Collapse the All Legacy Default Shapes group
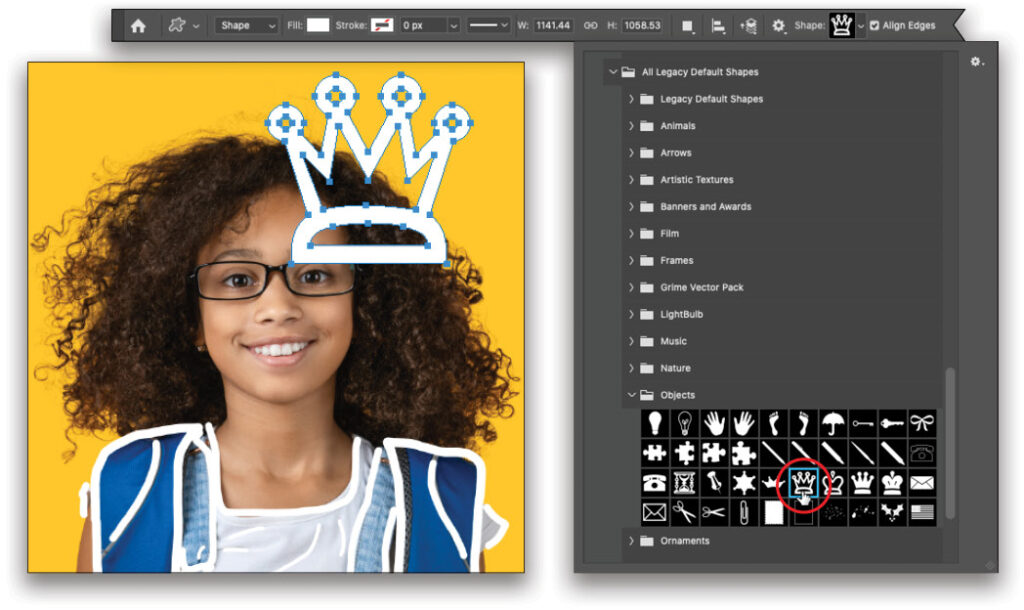 coord(613,71)
